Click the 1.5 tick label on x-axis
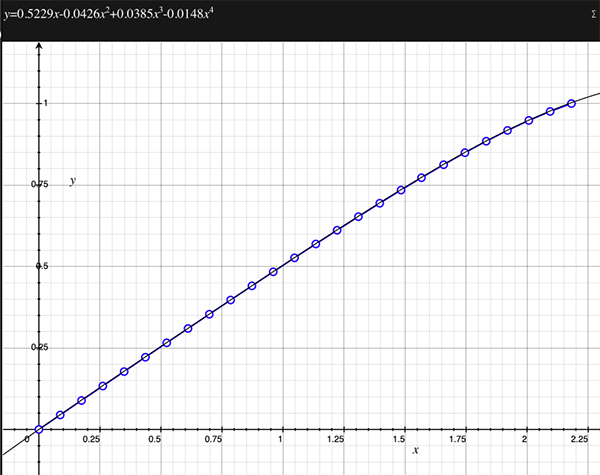 402,439
